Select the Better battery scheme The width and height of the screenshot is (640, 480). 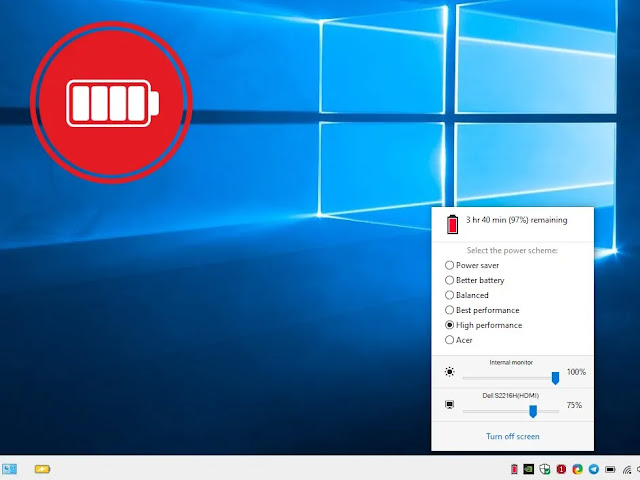475,280
